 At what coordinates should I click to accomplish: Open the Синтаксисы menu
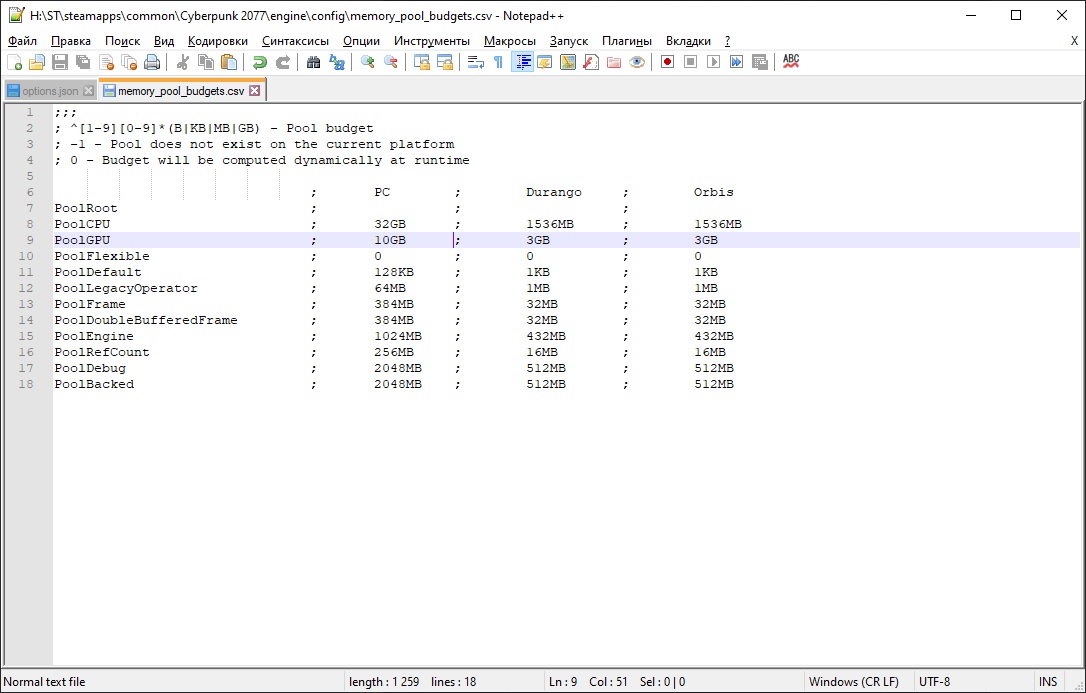[295, 41]
